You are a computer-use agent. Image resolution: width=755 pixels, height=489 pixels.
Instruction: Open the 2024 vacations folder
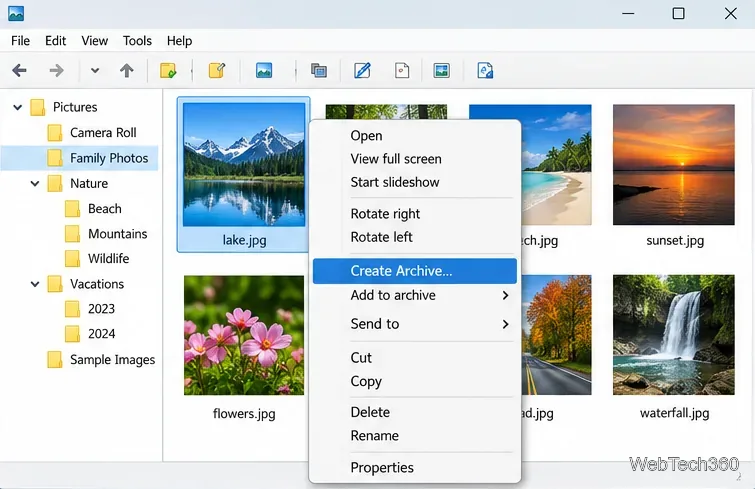[101, 334]
